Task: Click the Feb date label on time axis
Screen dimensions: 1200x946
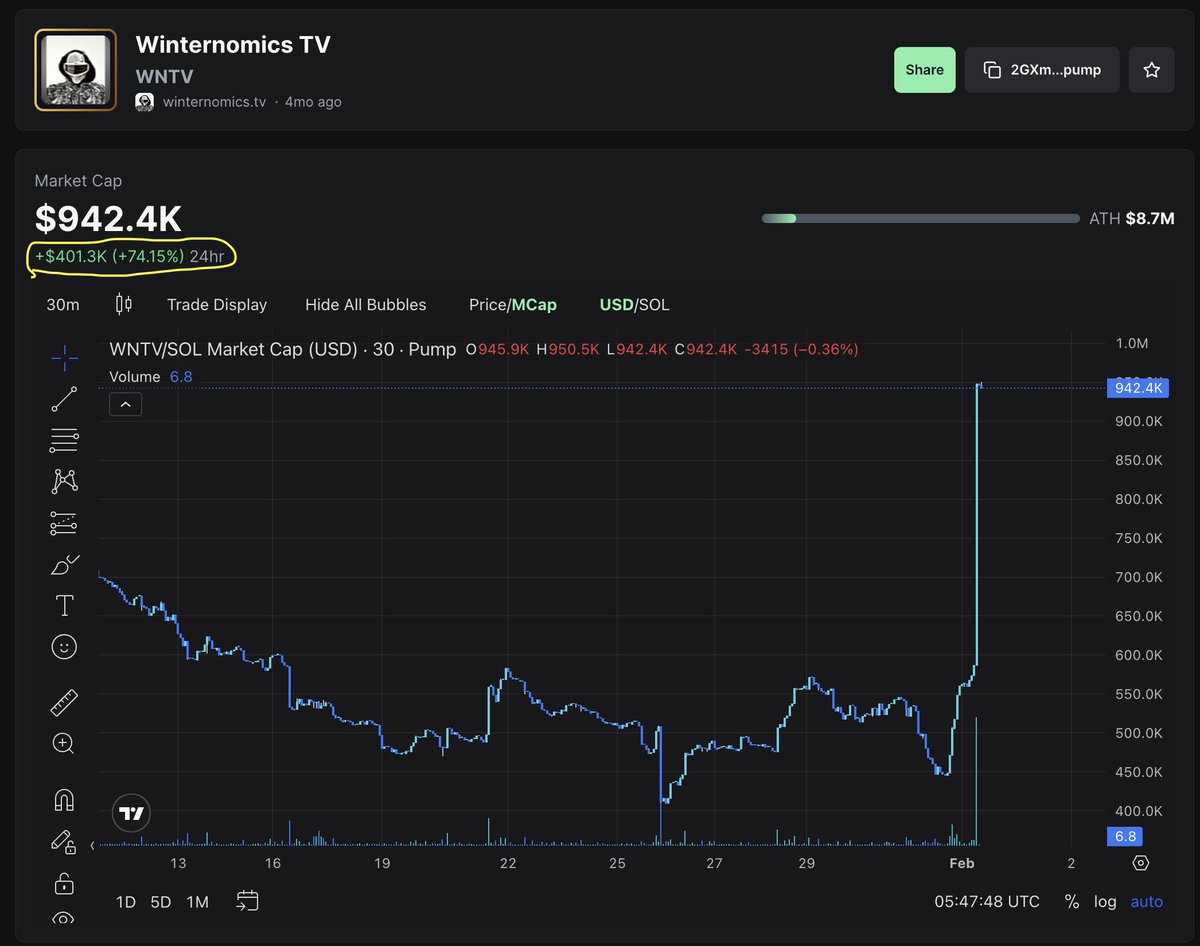Action: point(961,863)
